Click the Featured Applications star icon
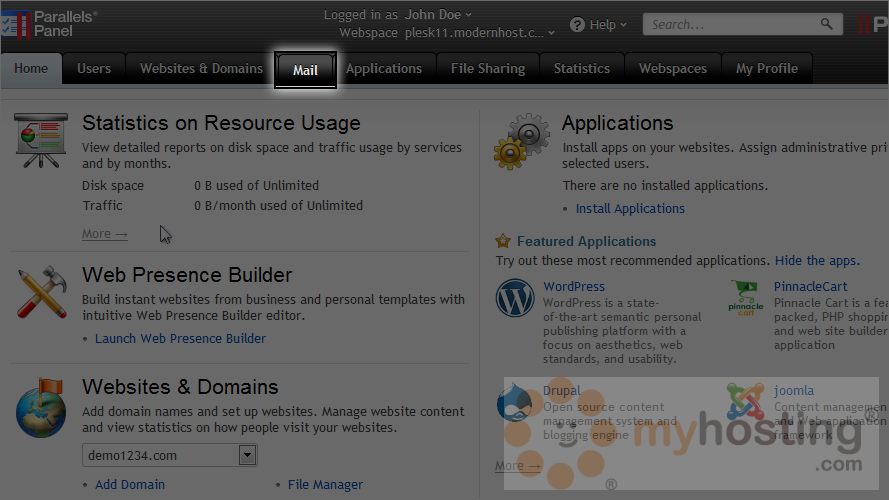Viewport: 889px width, 500px height. pyautogui.click(x=503, y=241)
